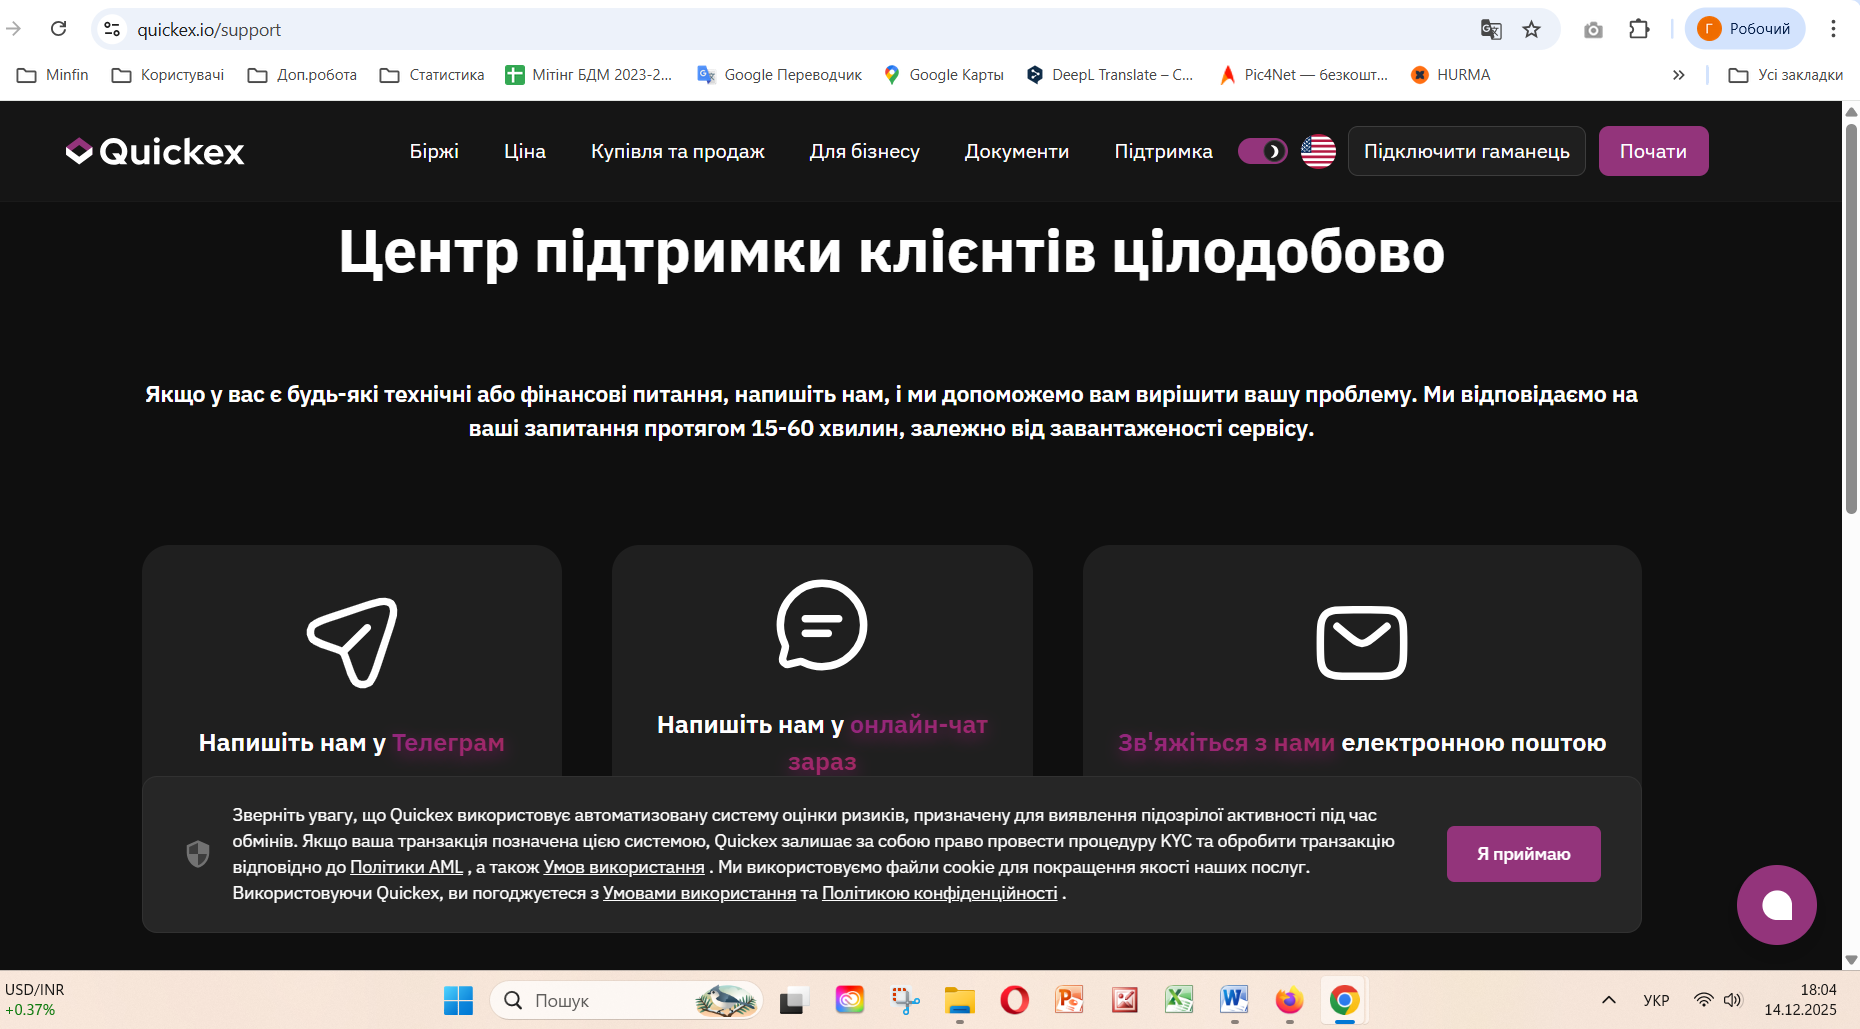The width and height of the screenshot is (1860, 1029).
Task: Open Firefox from taskbar
Action: coord(1290,1000)
